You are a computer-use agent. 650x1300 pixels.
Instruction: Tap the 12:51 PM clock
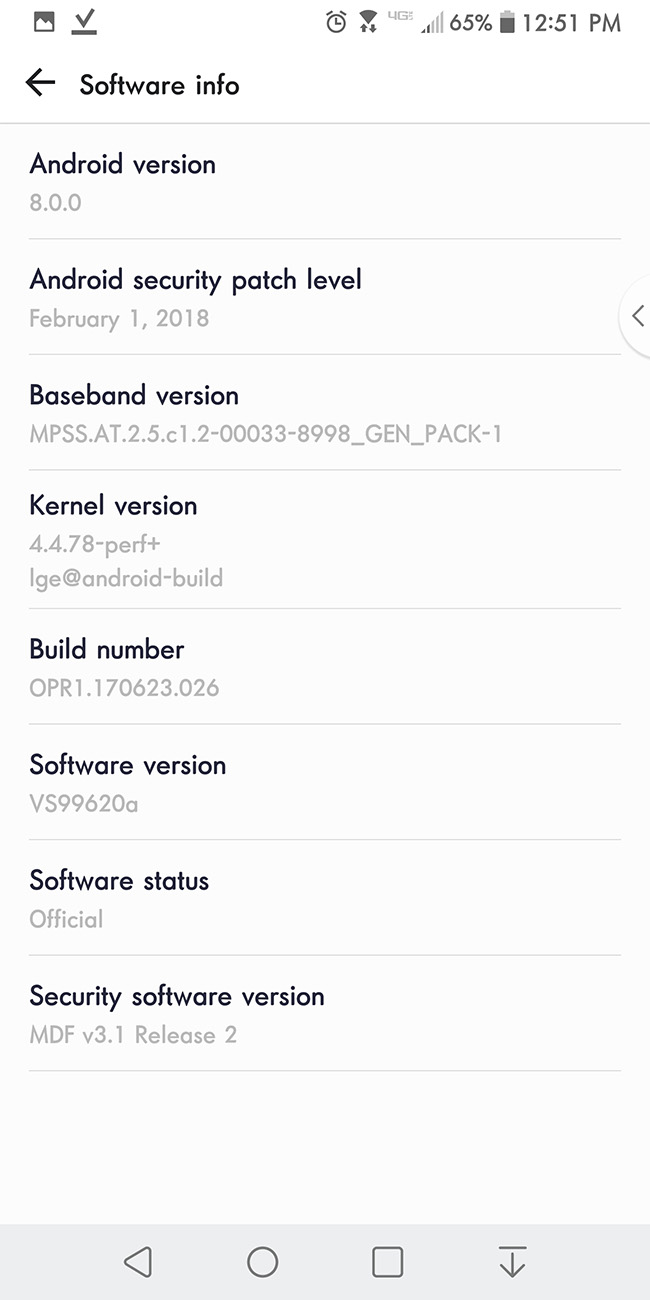point(572,22)
